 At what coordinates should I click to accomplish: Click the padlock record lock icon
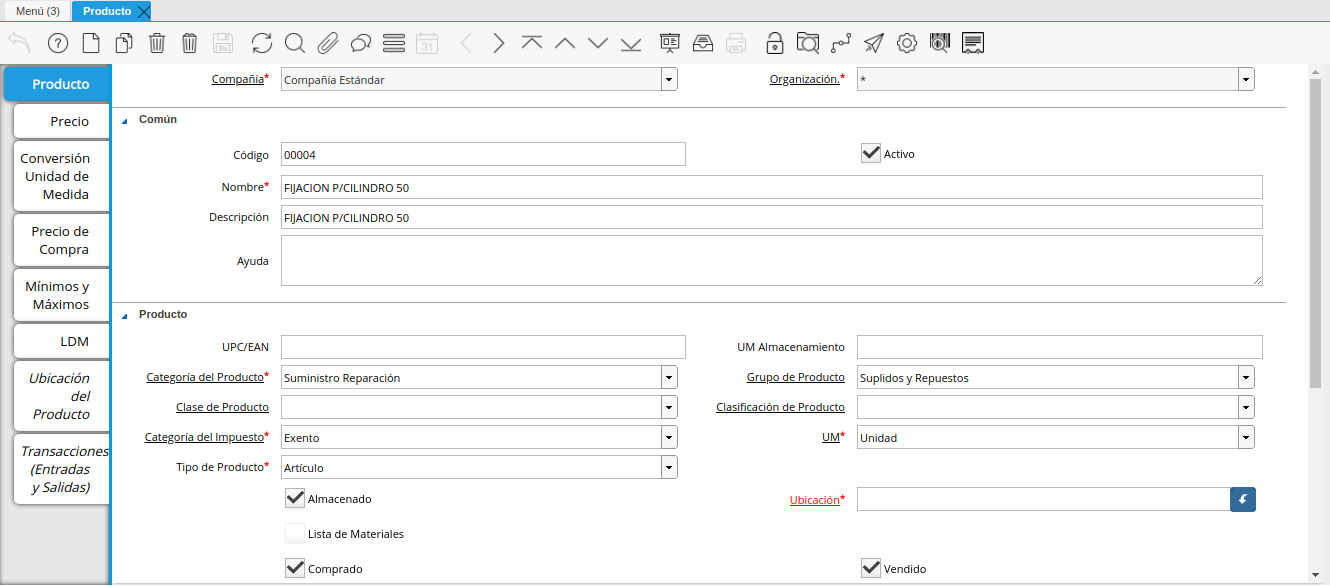(775, 43)
